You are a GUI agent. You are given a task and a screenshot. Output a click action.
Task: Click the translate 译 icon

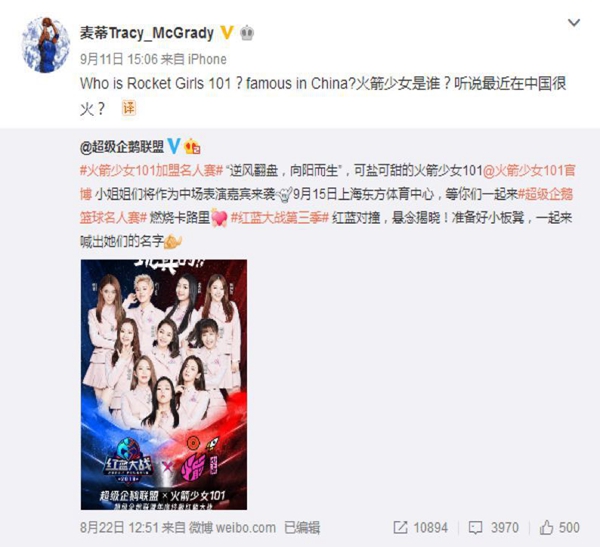(x=129, y=108)
